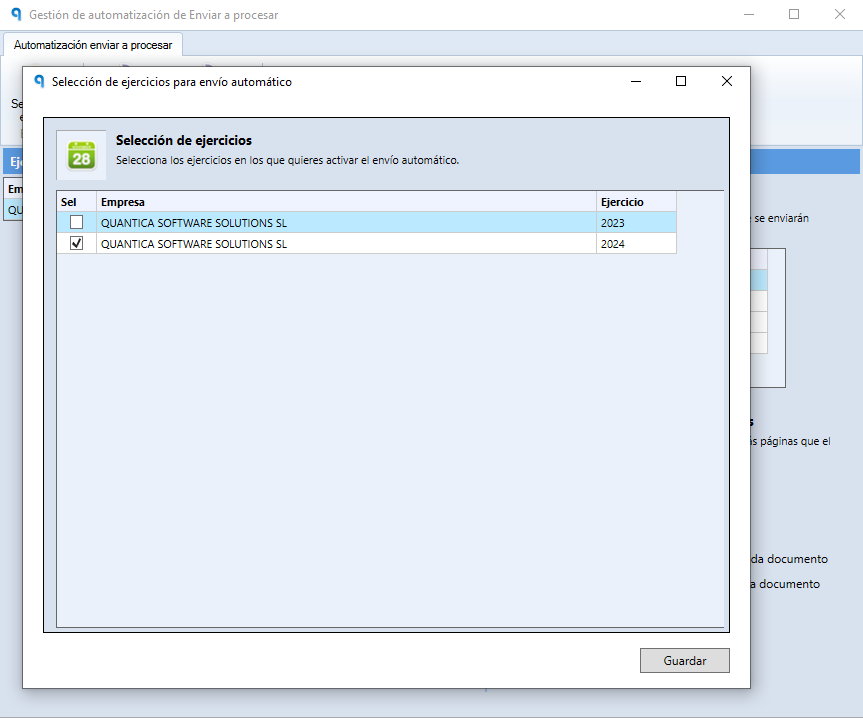Enable the checkbox for ejercicio 2023
This screenshot has height=718, width=863.
(x=77, y=222)
